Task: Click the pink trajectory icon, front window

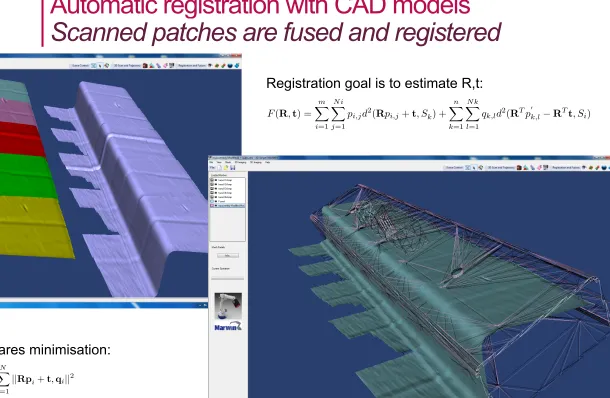Action: (x=539, y=167)
